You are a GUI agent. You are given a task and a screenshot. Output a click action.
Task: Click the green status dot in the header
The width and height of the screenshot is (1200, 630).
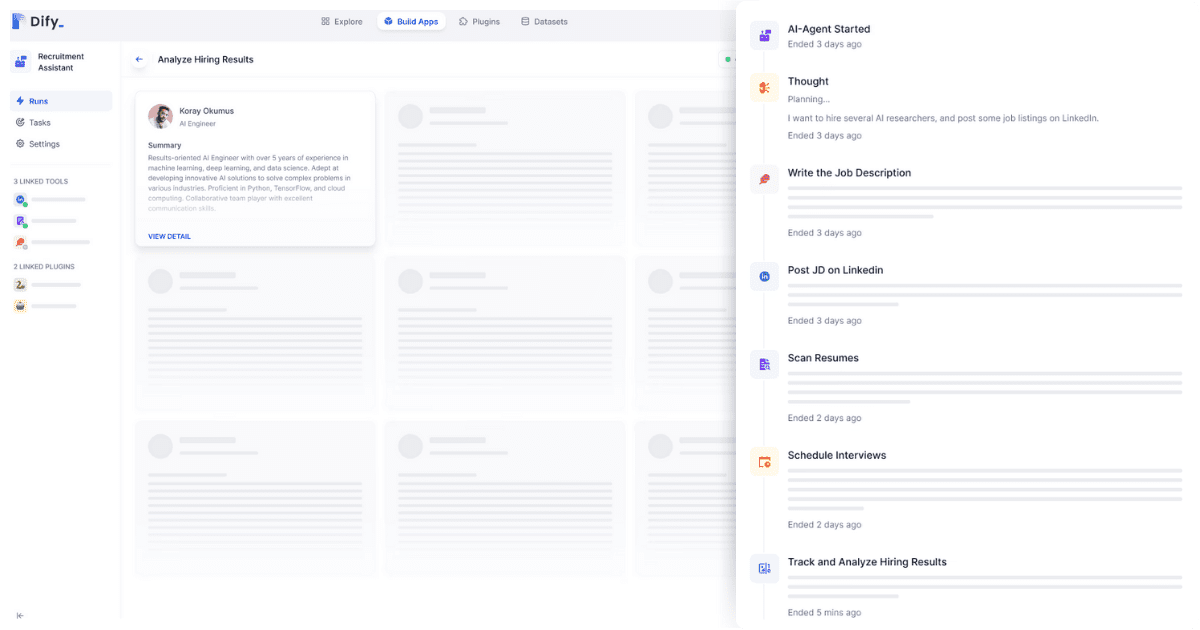pyautogui.click(x=728, y=59)
